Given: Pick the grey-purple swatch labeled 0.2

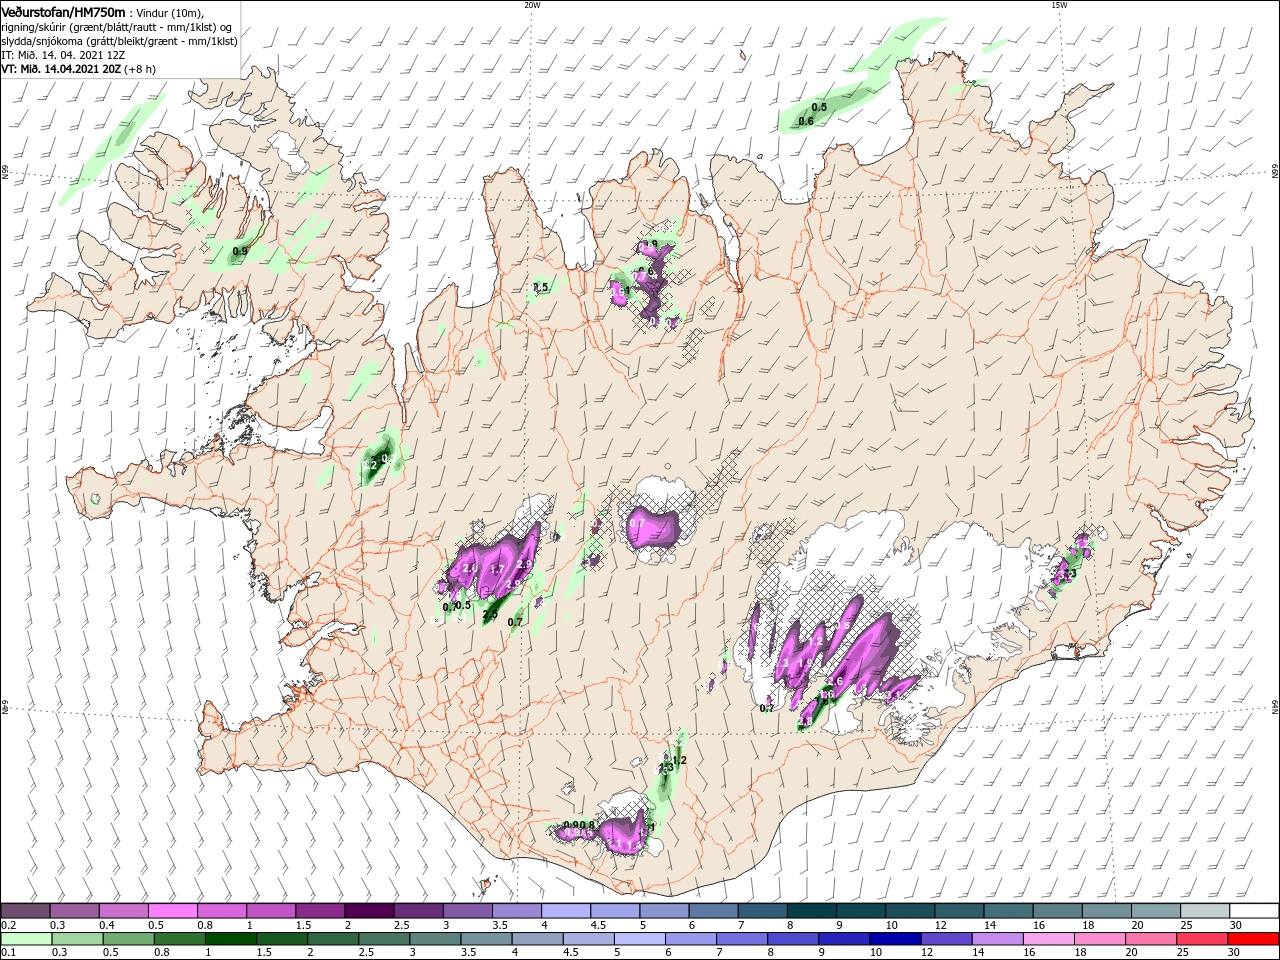Looking at the screenshot, I should pos(25,912).
